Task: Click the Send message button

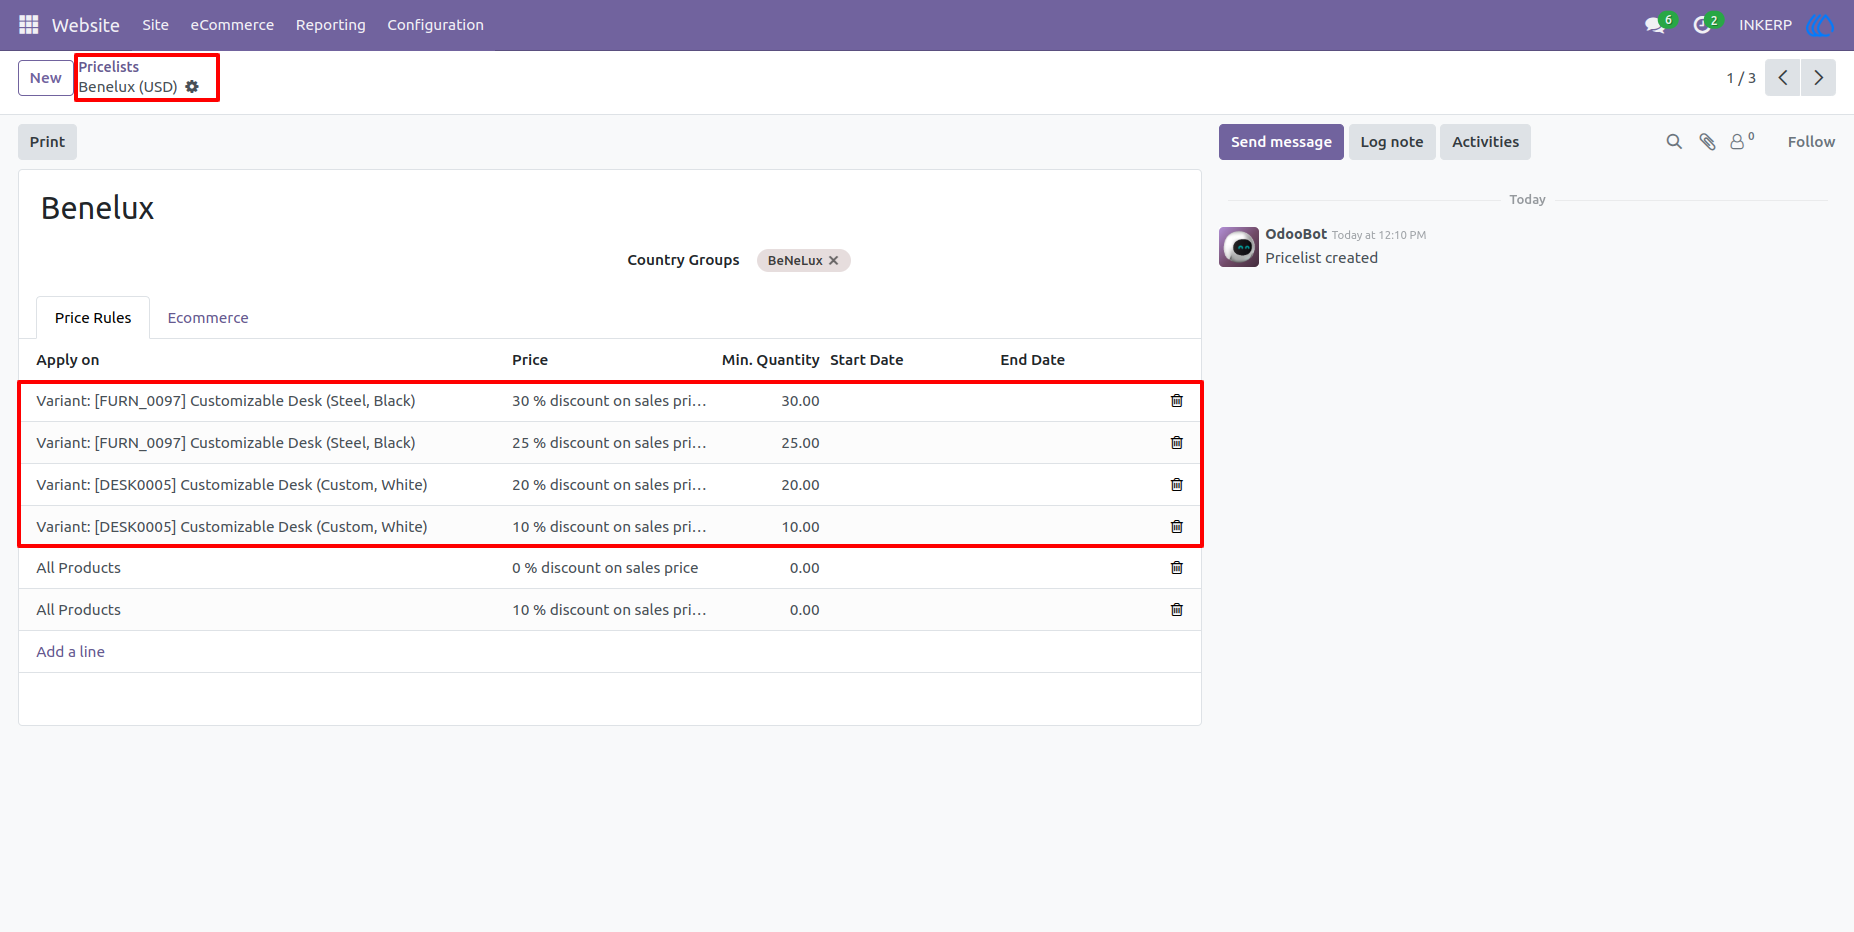Action: coord(1281,142)
